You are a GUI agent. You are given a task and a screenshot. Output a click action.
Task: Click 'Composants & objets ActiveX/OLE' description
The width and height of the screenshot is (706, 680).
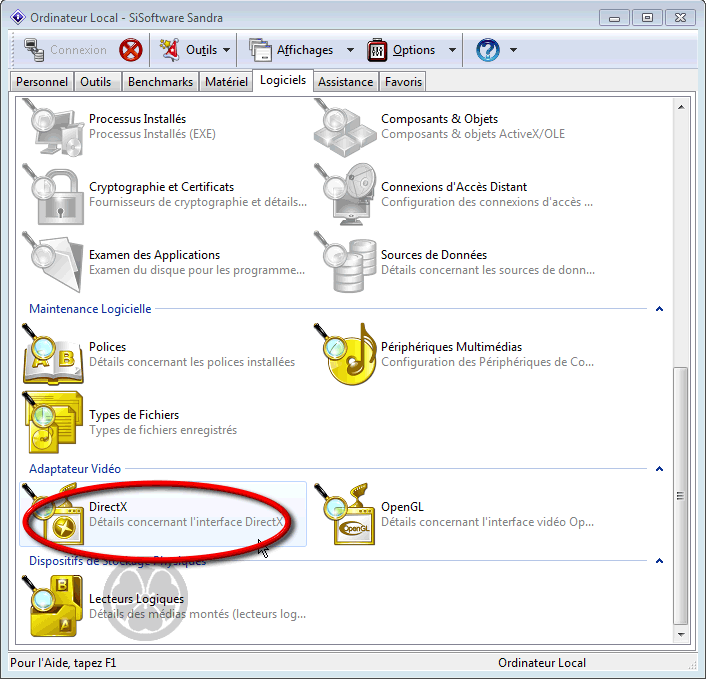tap(473, 134)
